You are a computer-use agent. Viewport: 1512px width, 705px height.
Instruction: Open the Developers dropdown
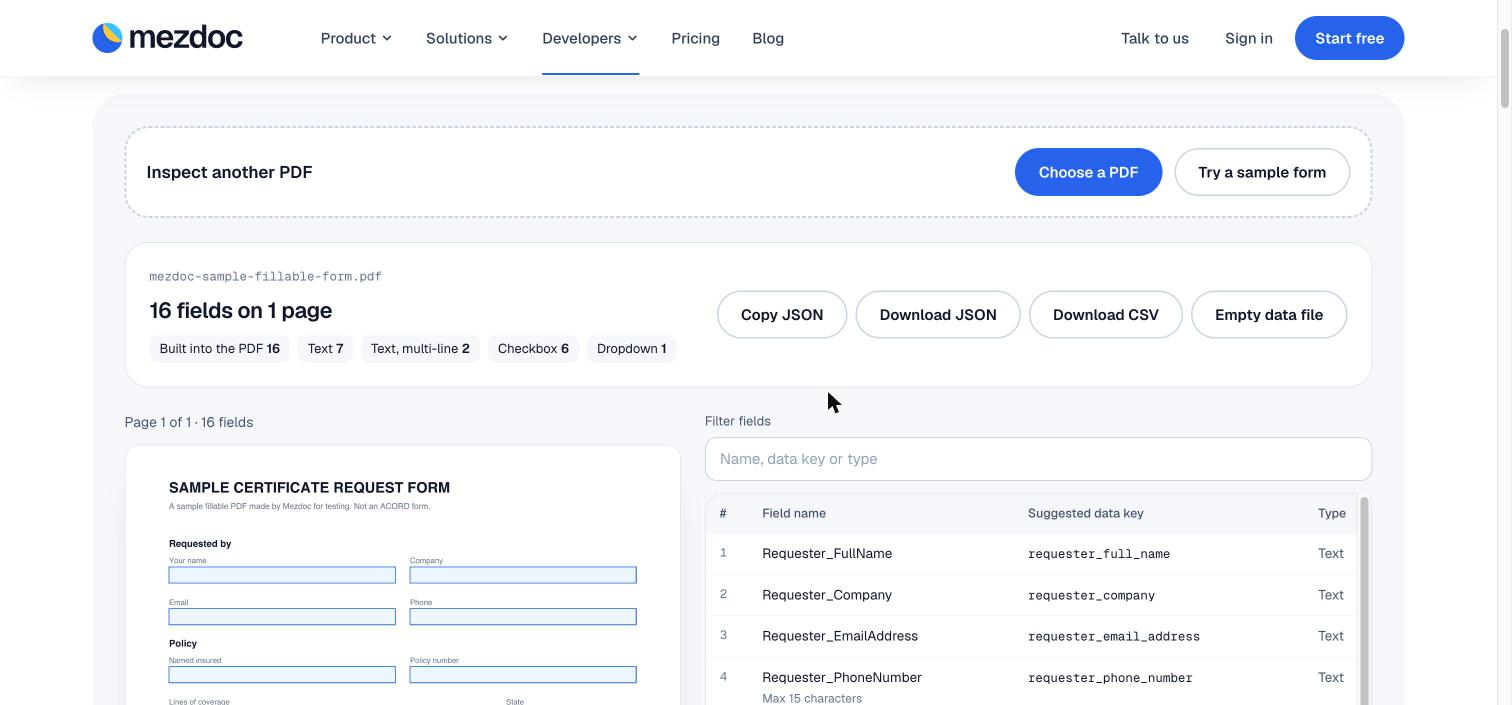point(590,38)
